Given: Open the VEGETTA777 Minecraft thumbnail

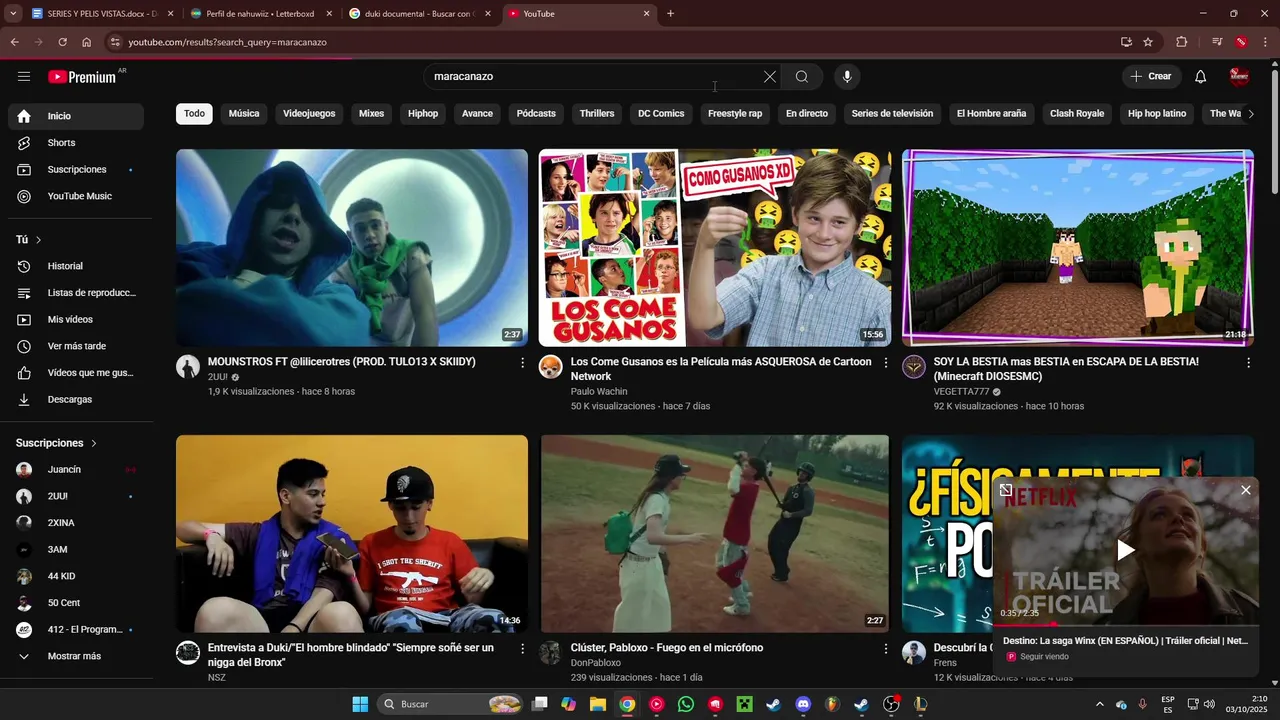Looking at the screenshot, I should tap(1078, 248).
